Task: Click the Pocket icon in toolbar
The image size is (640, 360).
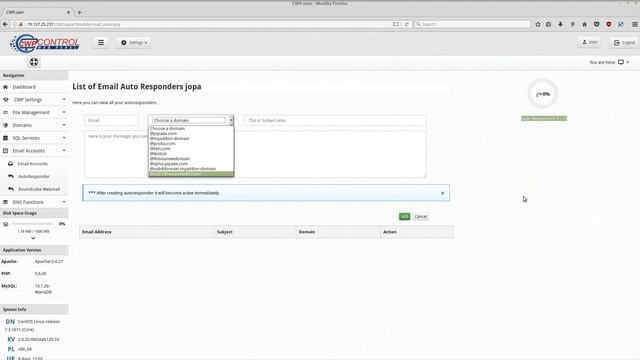Action: [x=597, y=24]
